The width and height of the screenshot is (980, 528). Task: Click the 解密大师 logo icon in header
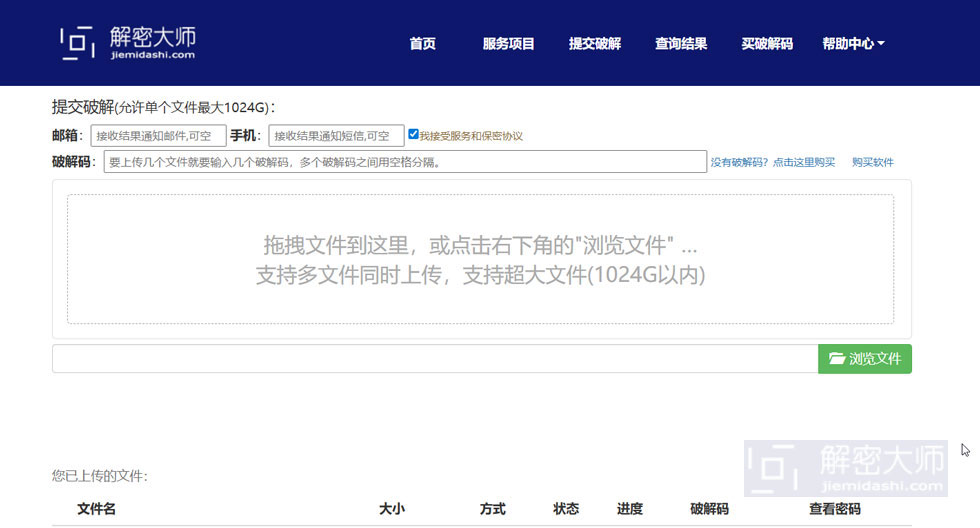tap(78, 43)
